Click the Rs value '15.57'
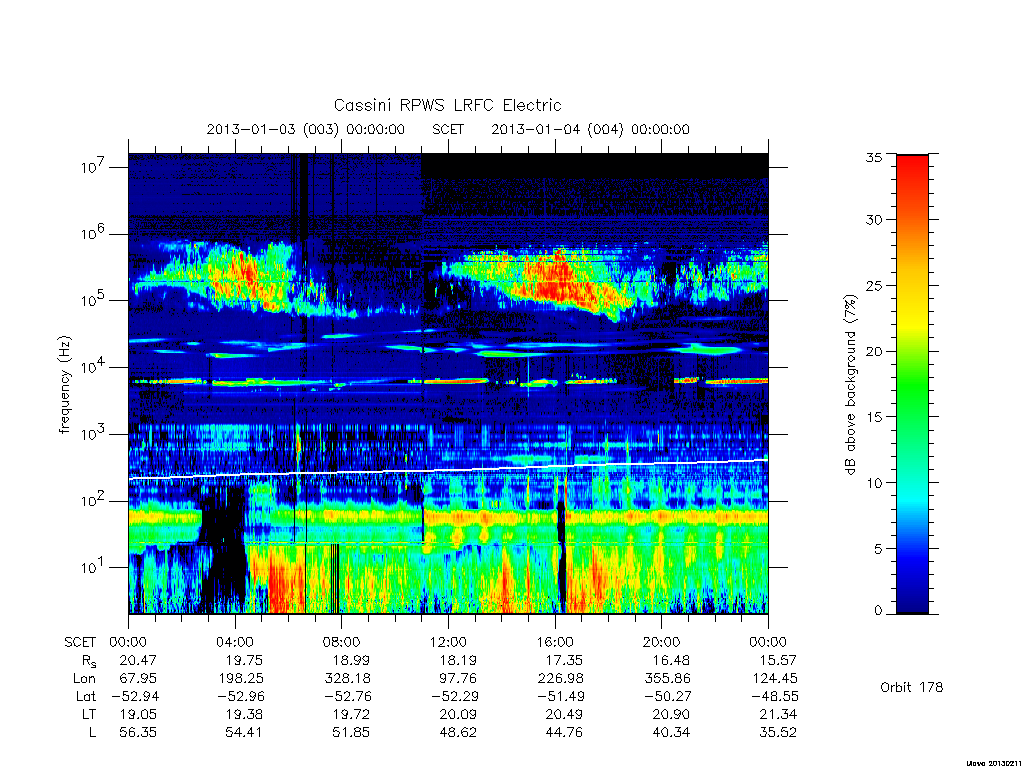Screen dimensions: 1024x768 point(778,660)
